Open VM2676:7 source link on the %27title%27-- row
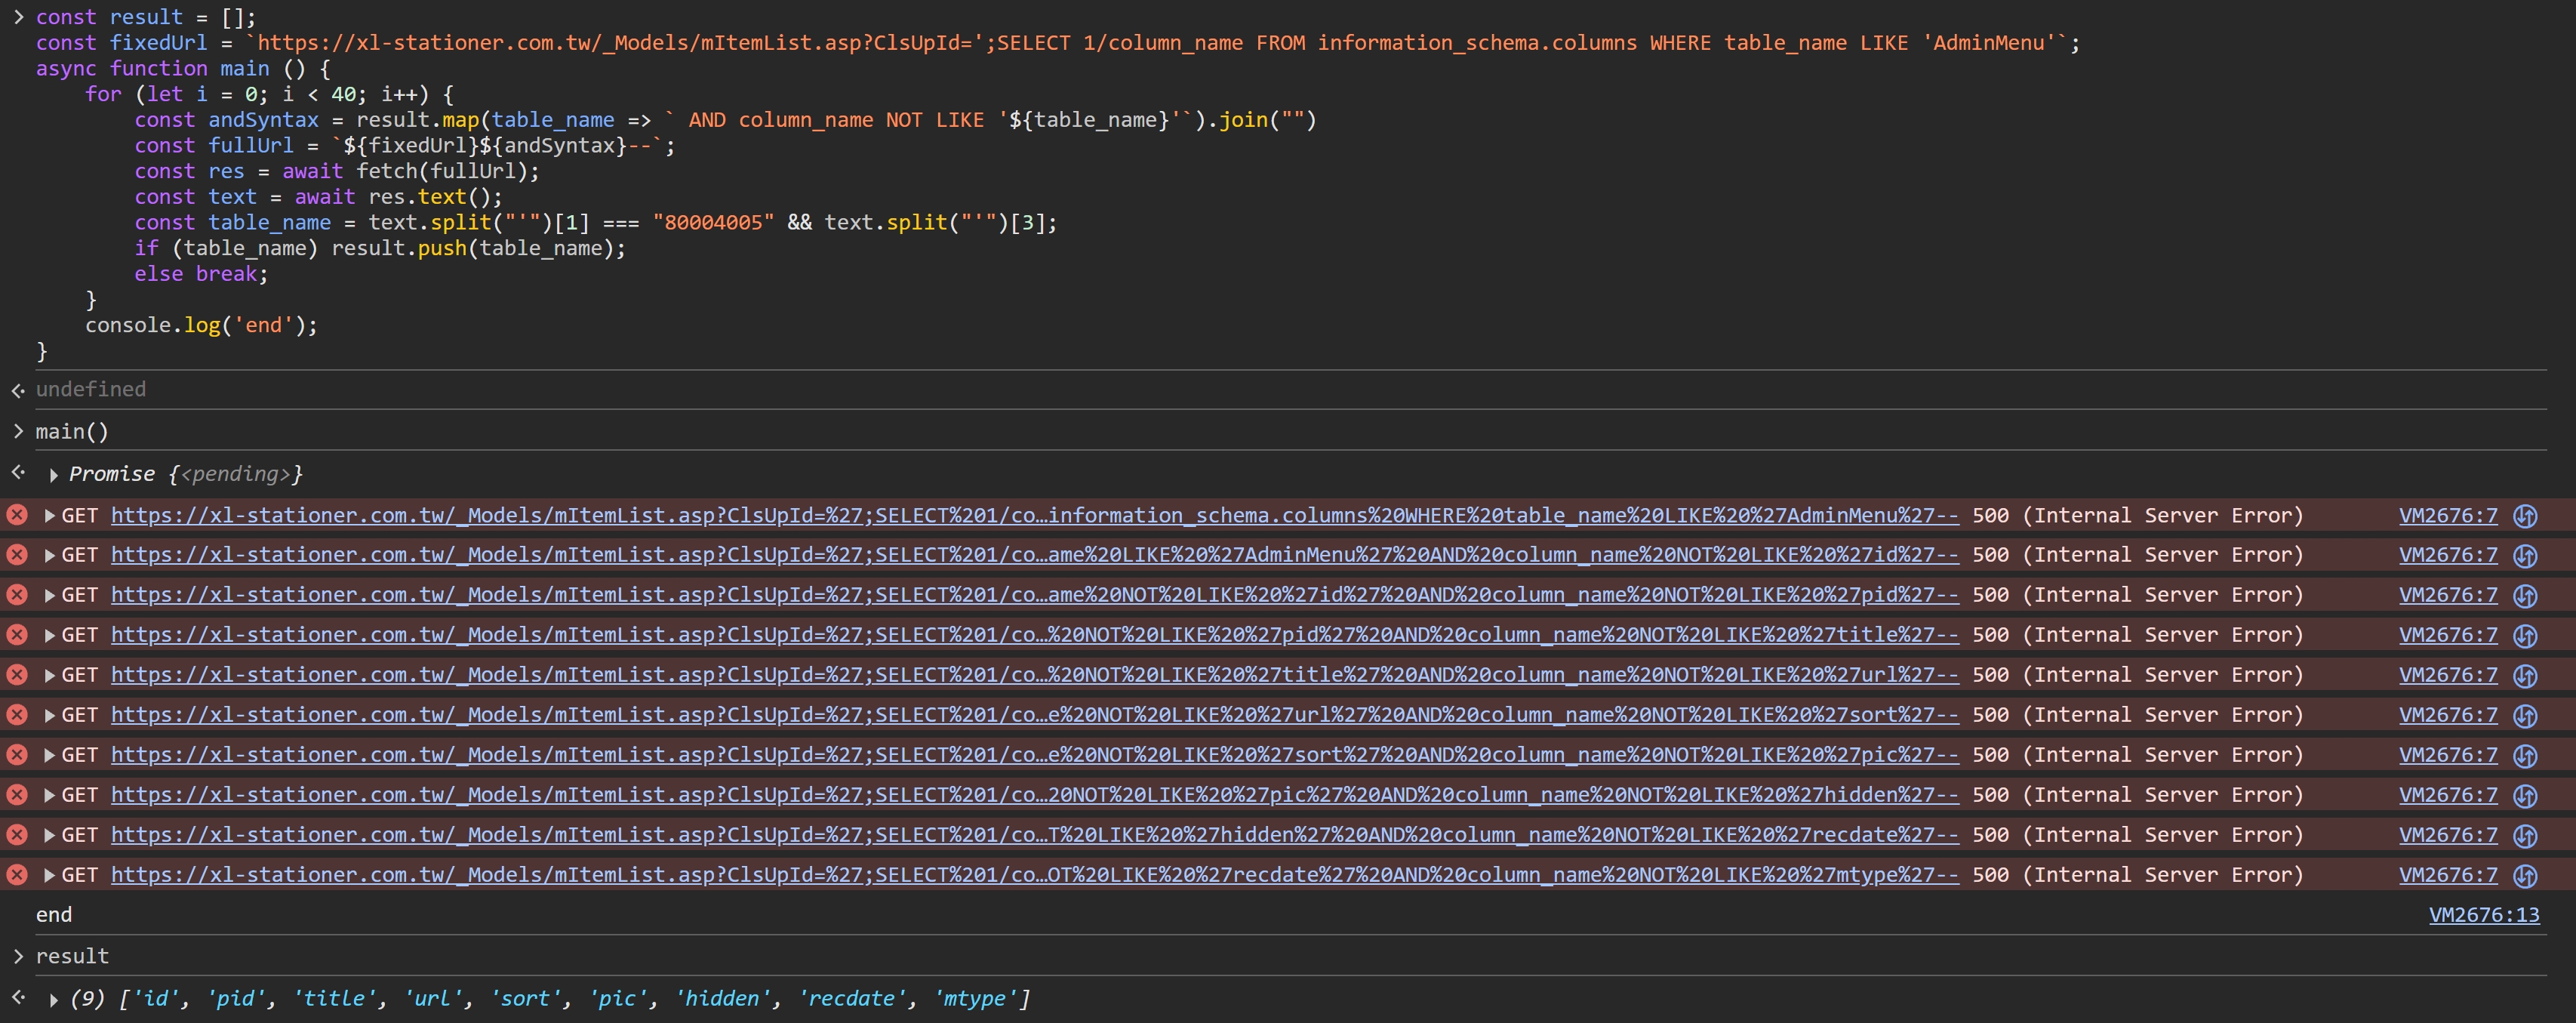The height and width of the screenshot is (1023, 2576). [x=2448, y=636]
